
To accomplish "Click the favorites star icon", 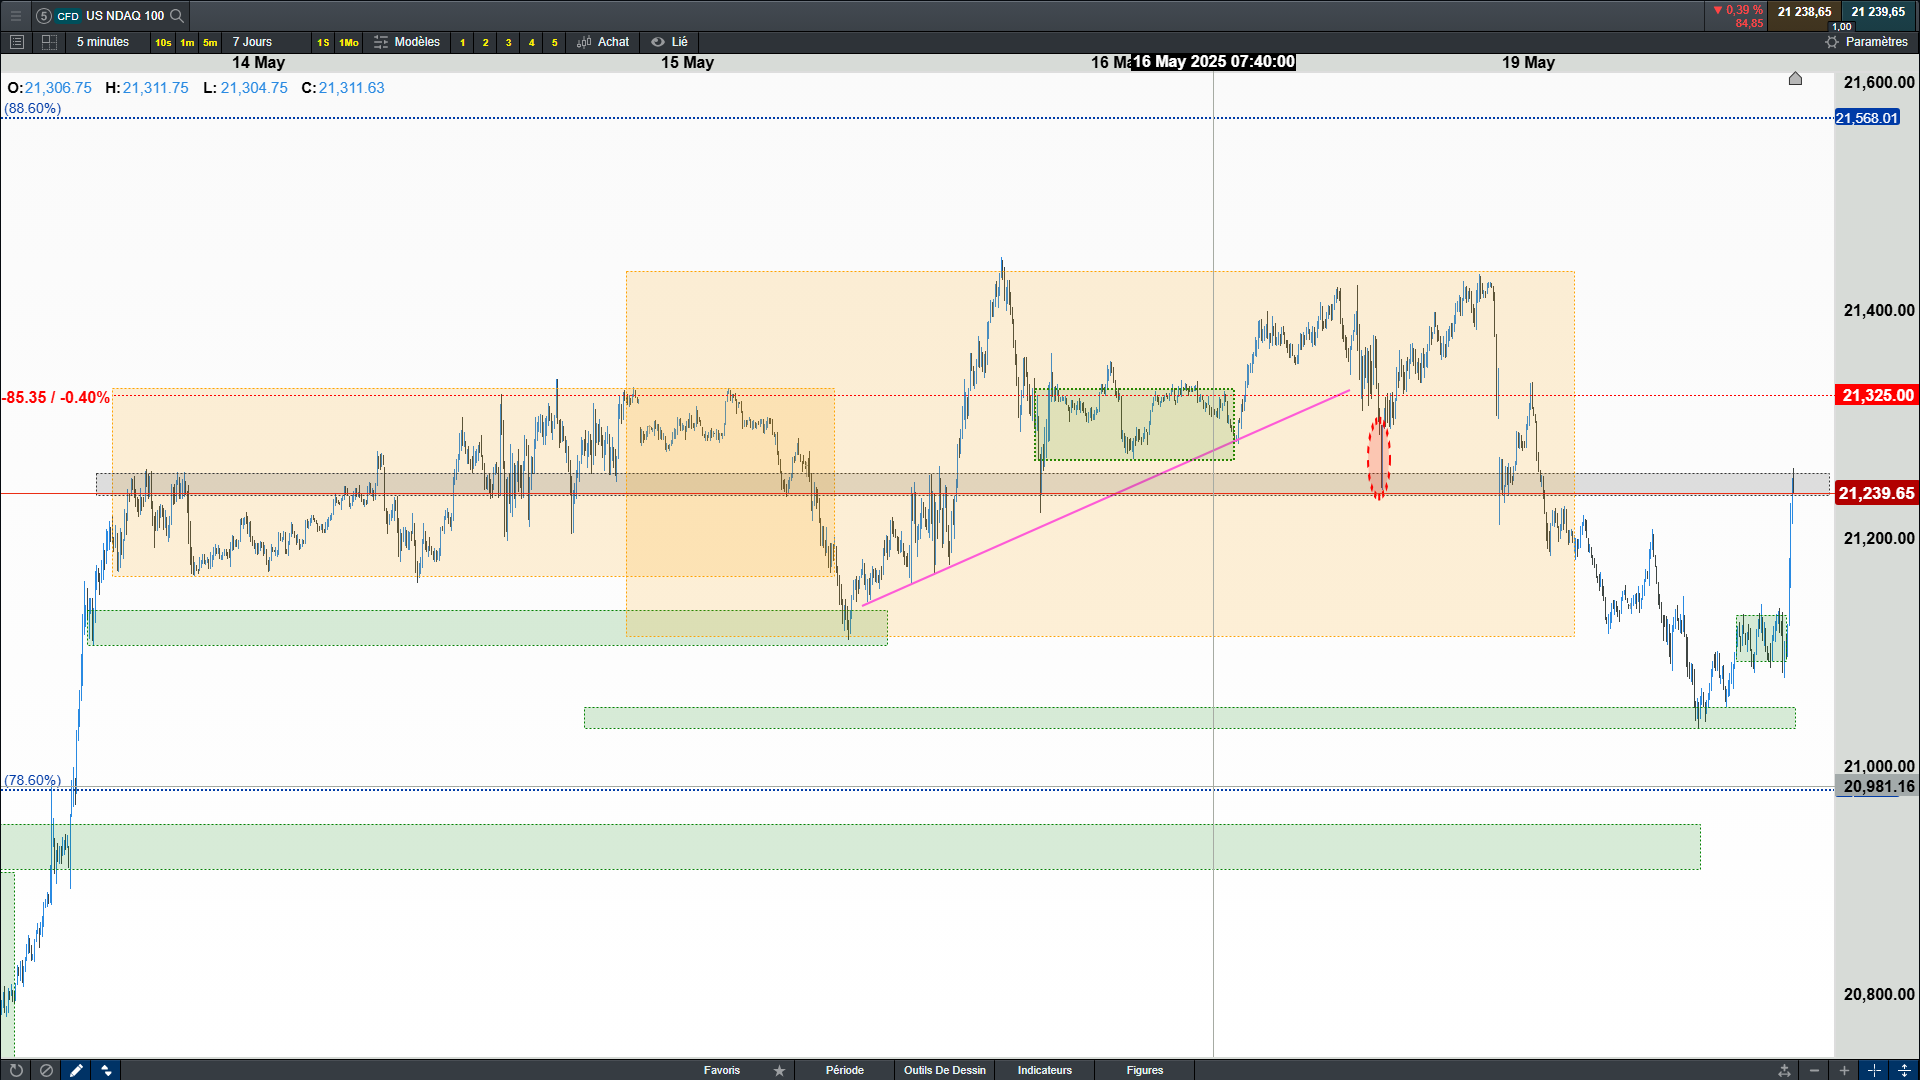I will click(779, 1070).
